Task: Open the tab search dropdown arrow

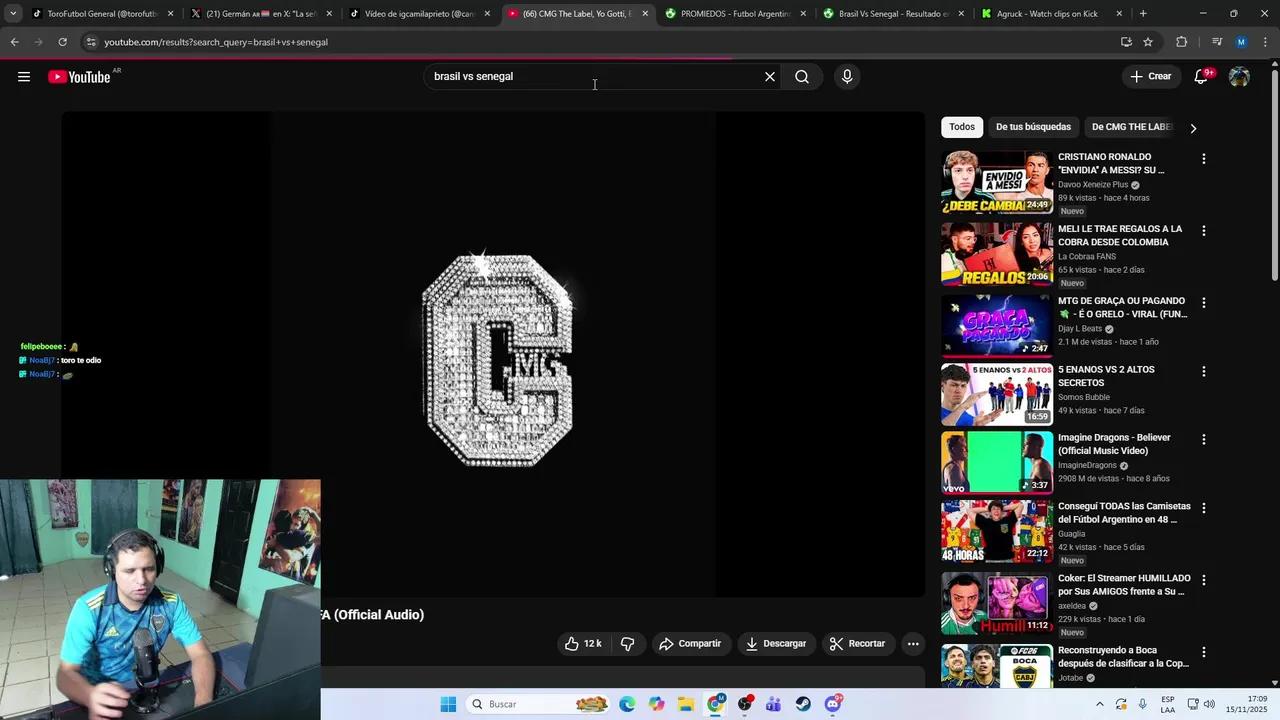Action: pyautogui.click(x=13, y=14)
